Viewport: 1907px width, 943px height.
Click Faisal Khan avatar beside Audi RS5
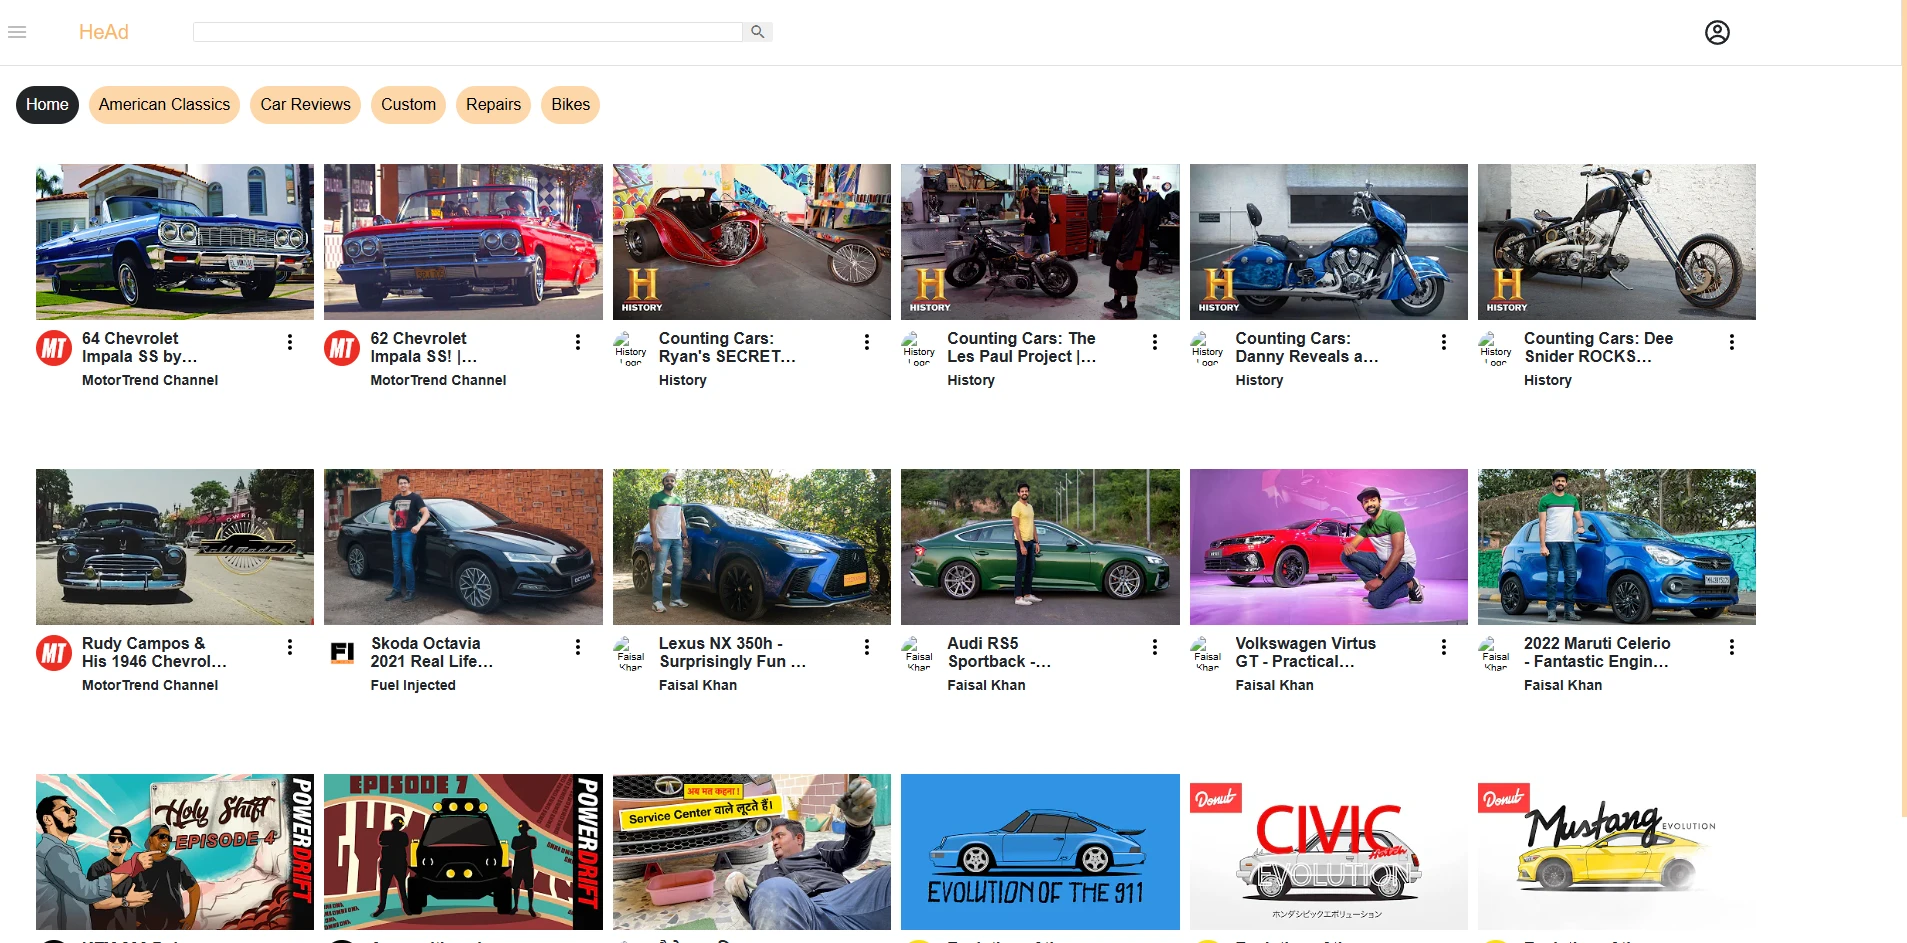[919, 653]
